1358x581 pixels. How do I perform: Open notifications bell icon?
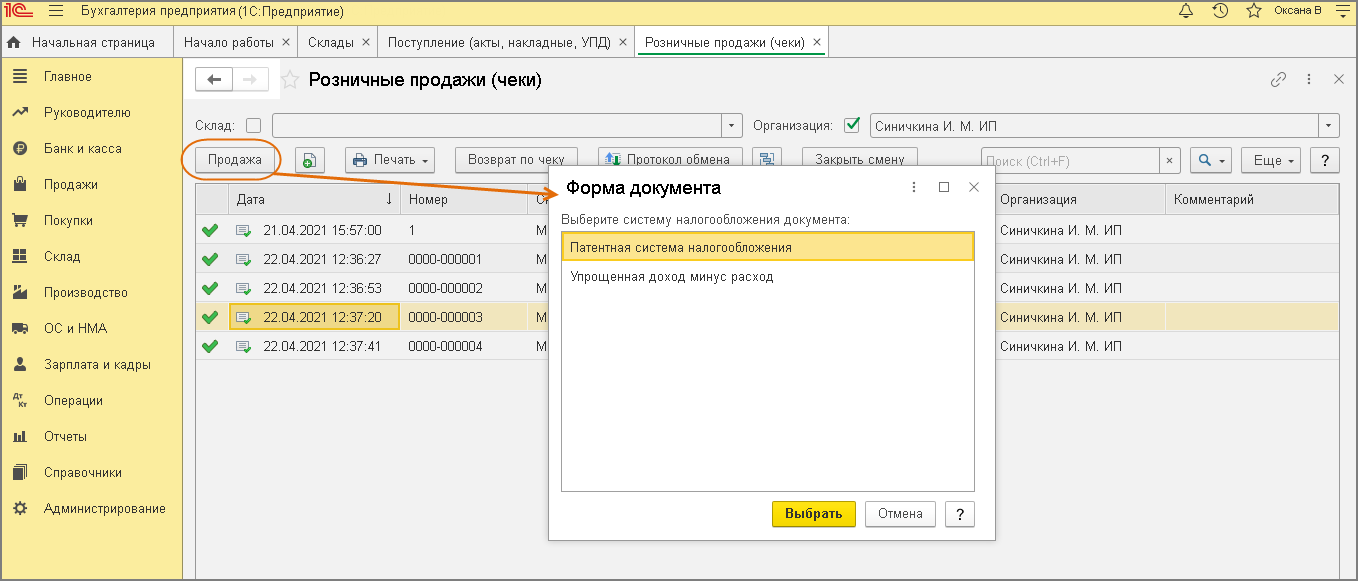tap(1186, 11)
